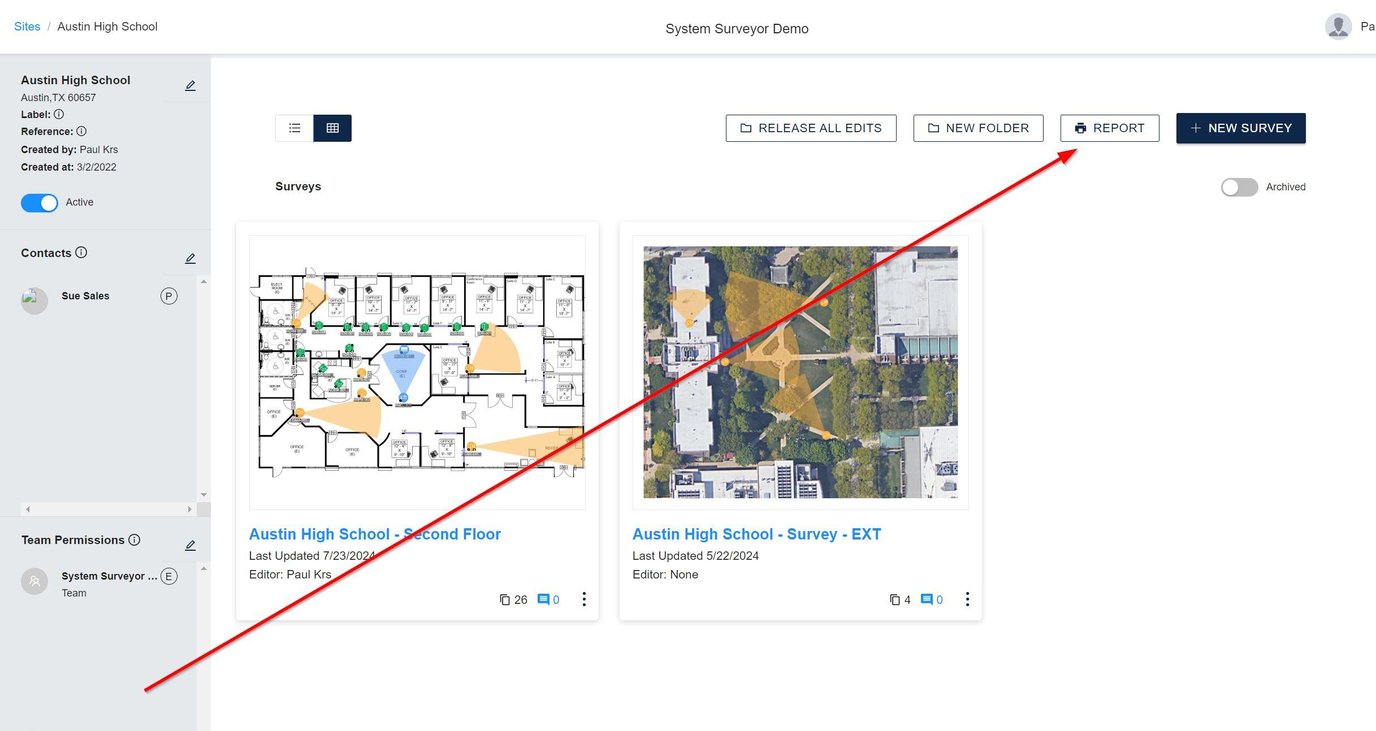Screen dimensions: 1376x731
Task: Open the Second Floor floor plan thumbnail
Action: pyautogui.click(x=417, y=372)
